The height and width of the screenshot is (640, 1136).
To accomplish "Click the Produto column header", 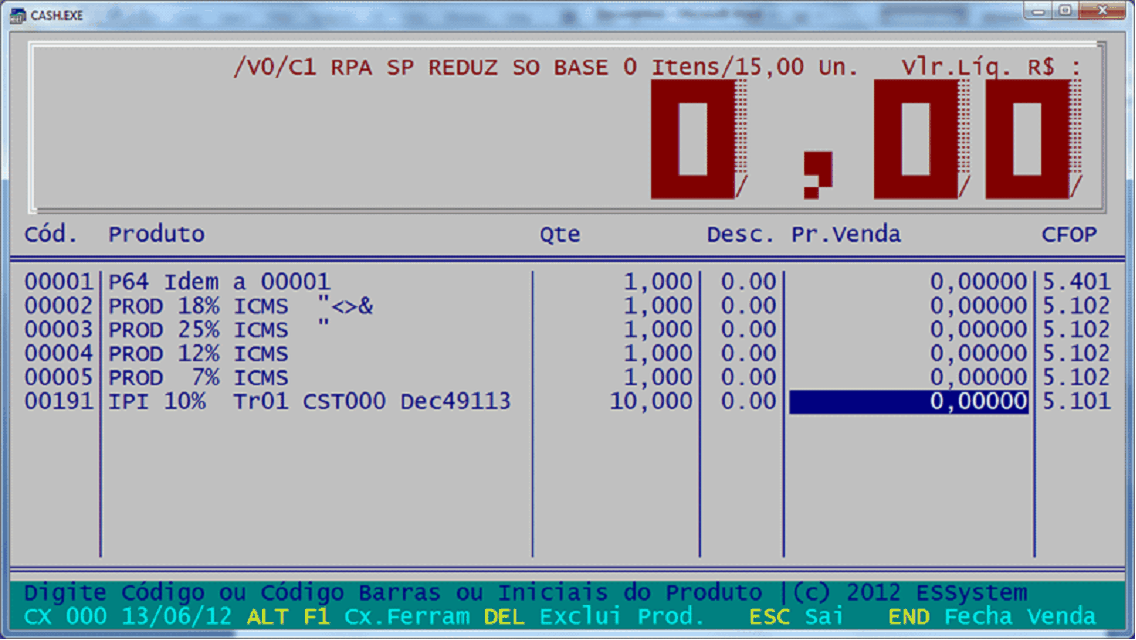I will click(x=156, y=234).
